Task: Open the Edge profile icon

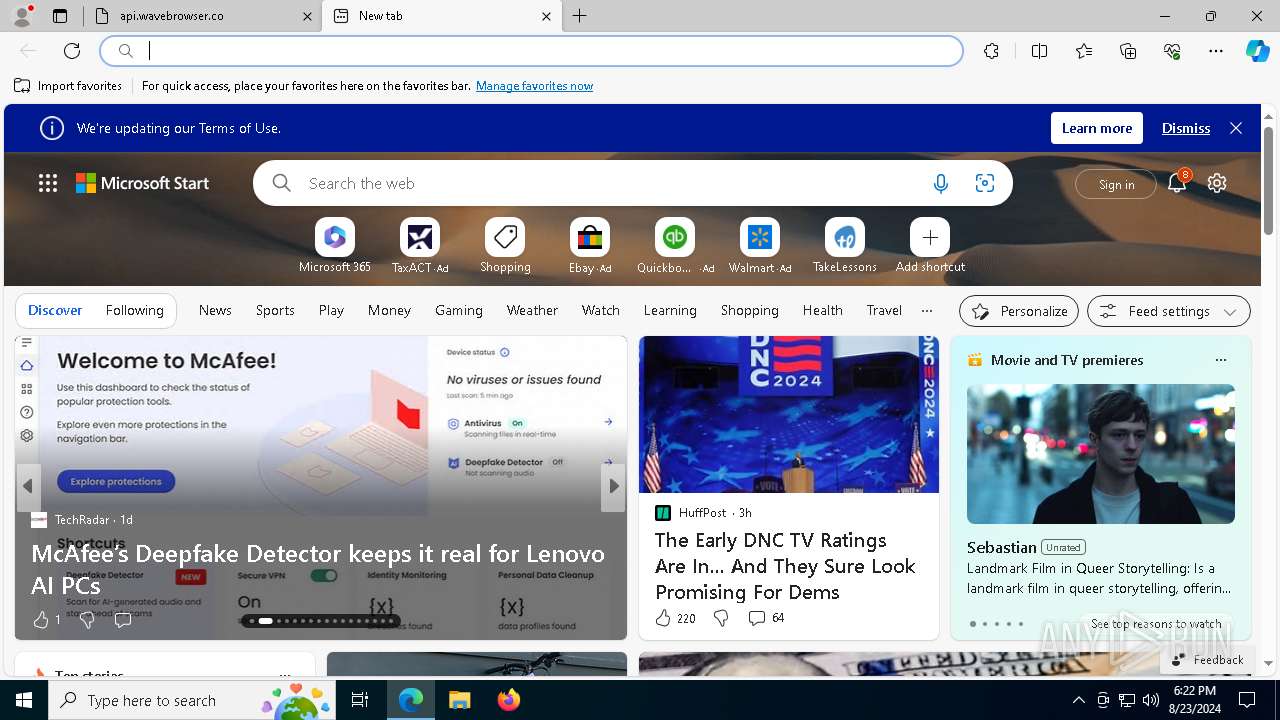Action: pyautogui.click(x=22, y=16)
